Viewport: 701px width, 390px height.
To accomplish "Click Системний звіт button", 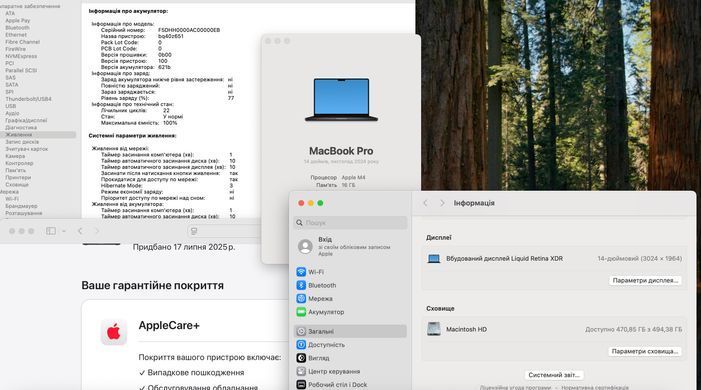I will [x=554, y=375].
